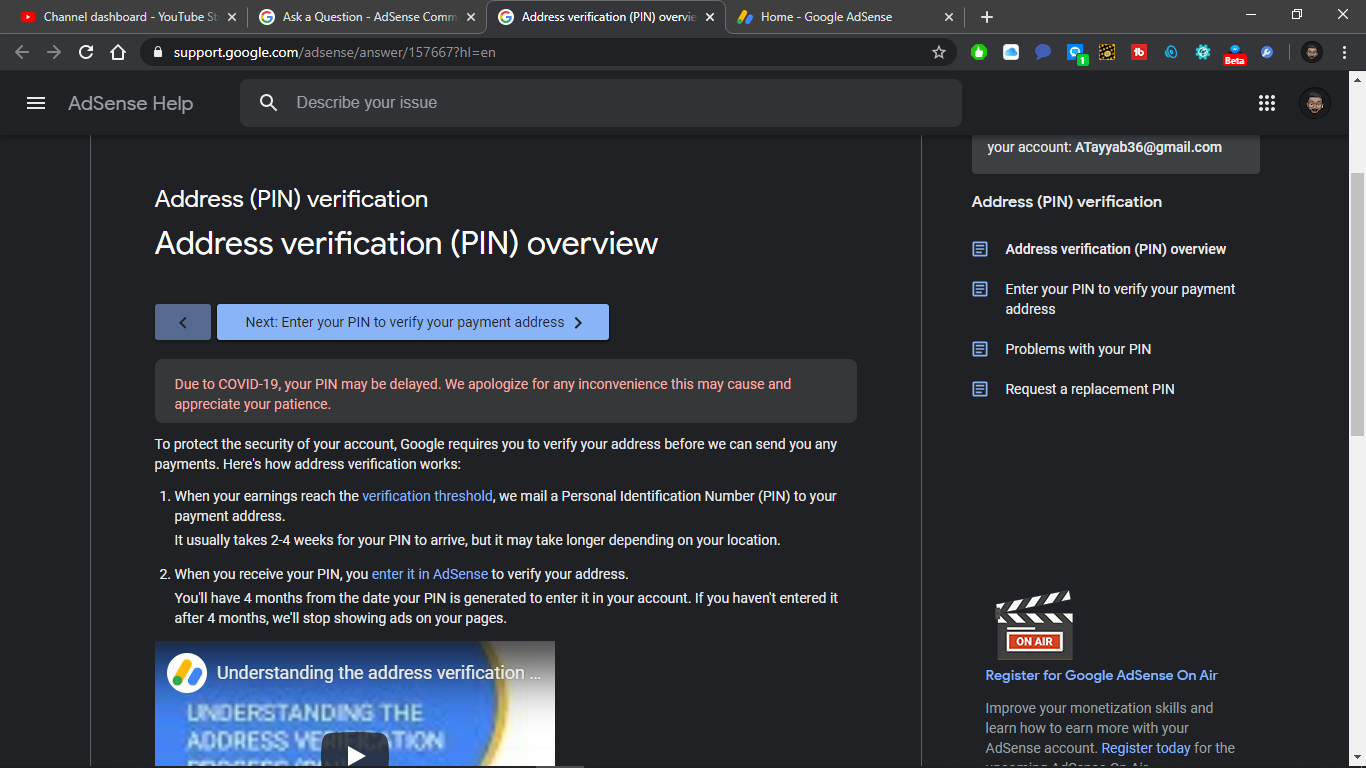This screenshot has width=1366, height=768.
Task: Open the verification threshold link
Action: (427, 496)
